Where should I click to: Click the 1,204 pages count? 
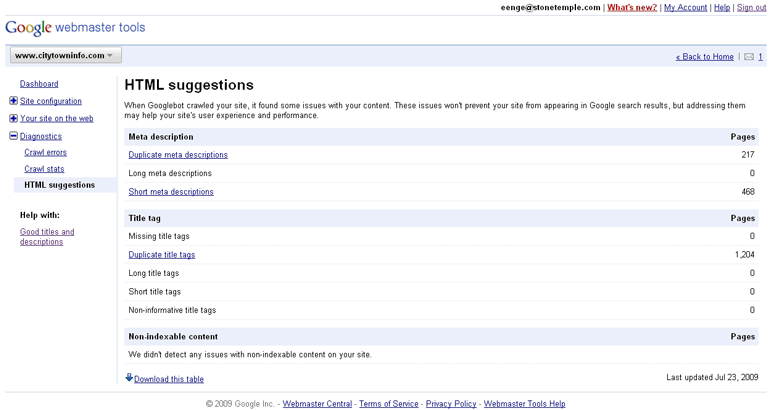point(744,255)
